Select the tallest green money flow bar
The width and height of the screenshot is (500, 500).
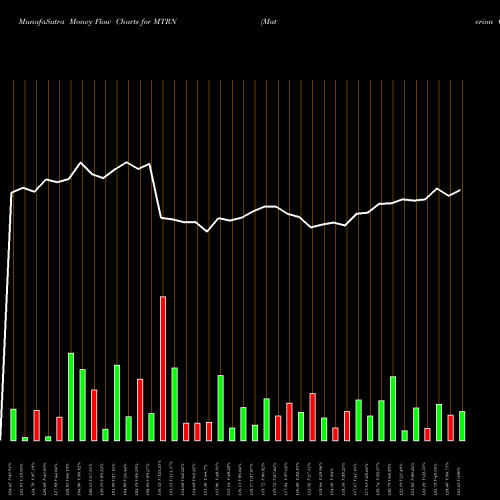[71, 397]
